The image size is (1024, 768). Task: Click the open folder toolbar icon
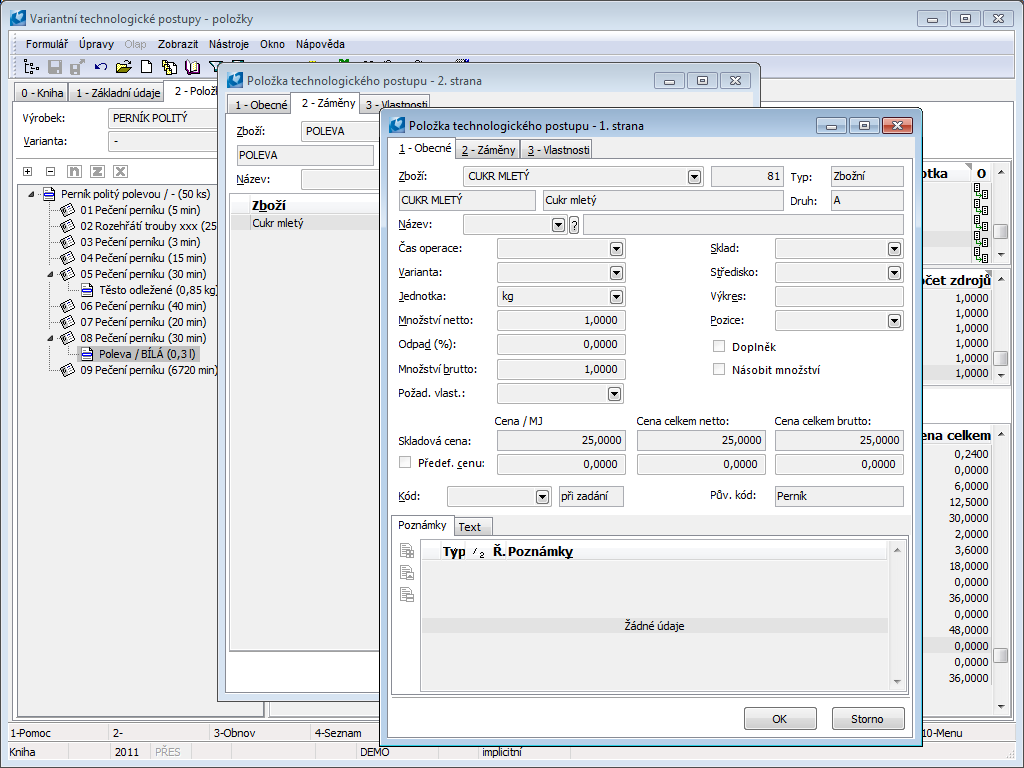point(124,67)
